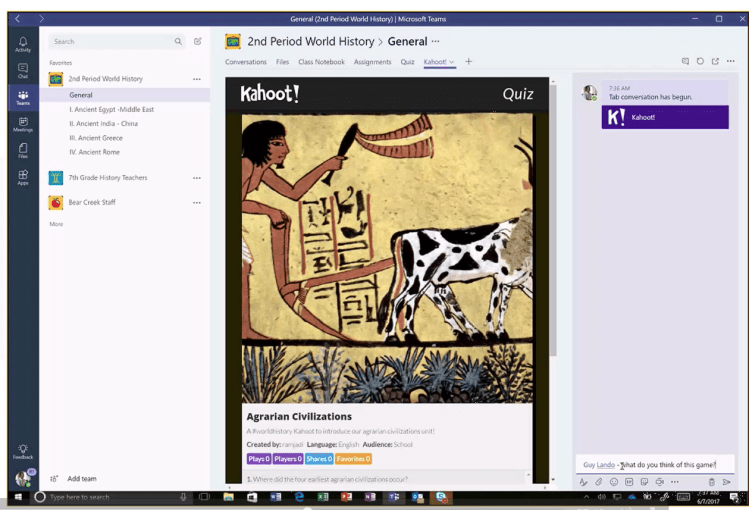Click the Add team button

point(75,478)
